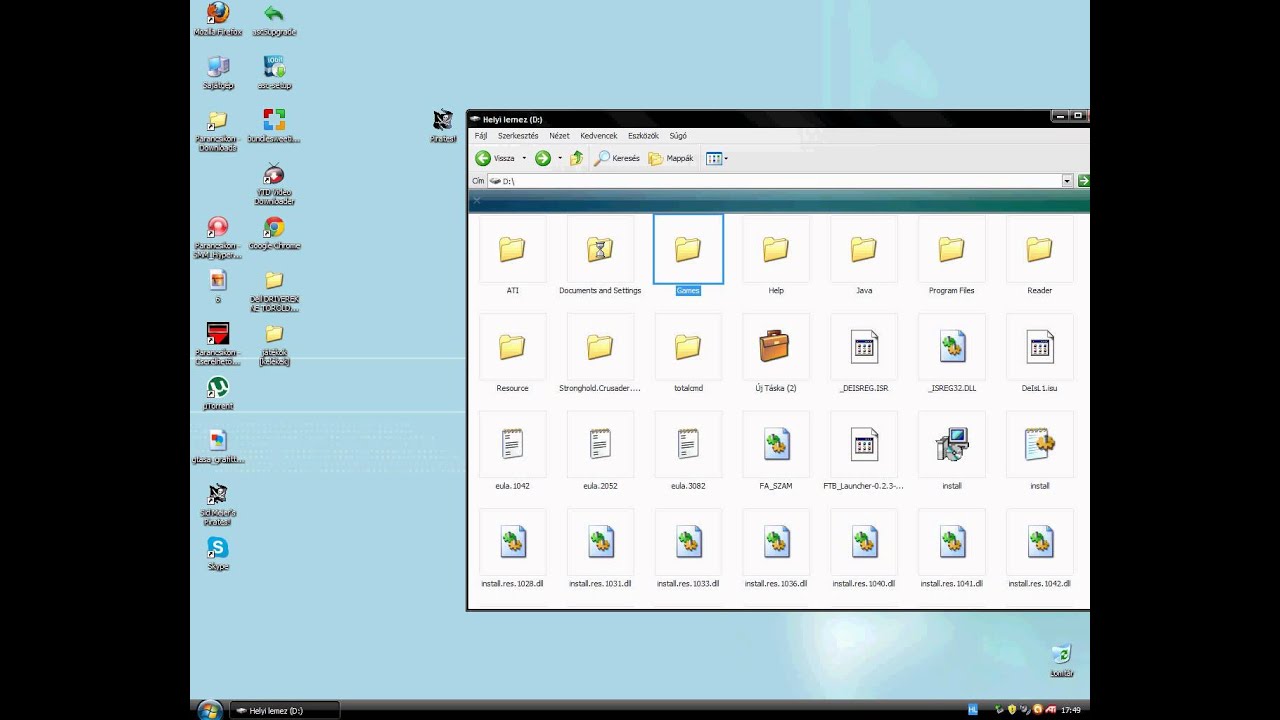Select Mozilla Firefox desktop shortcut
The height and width of the screenshot is (720, 1280).
tap(218, 20)
